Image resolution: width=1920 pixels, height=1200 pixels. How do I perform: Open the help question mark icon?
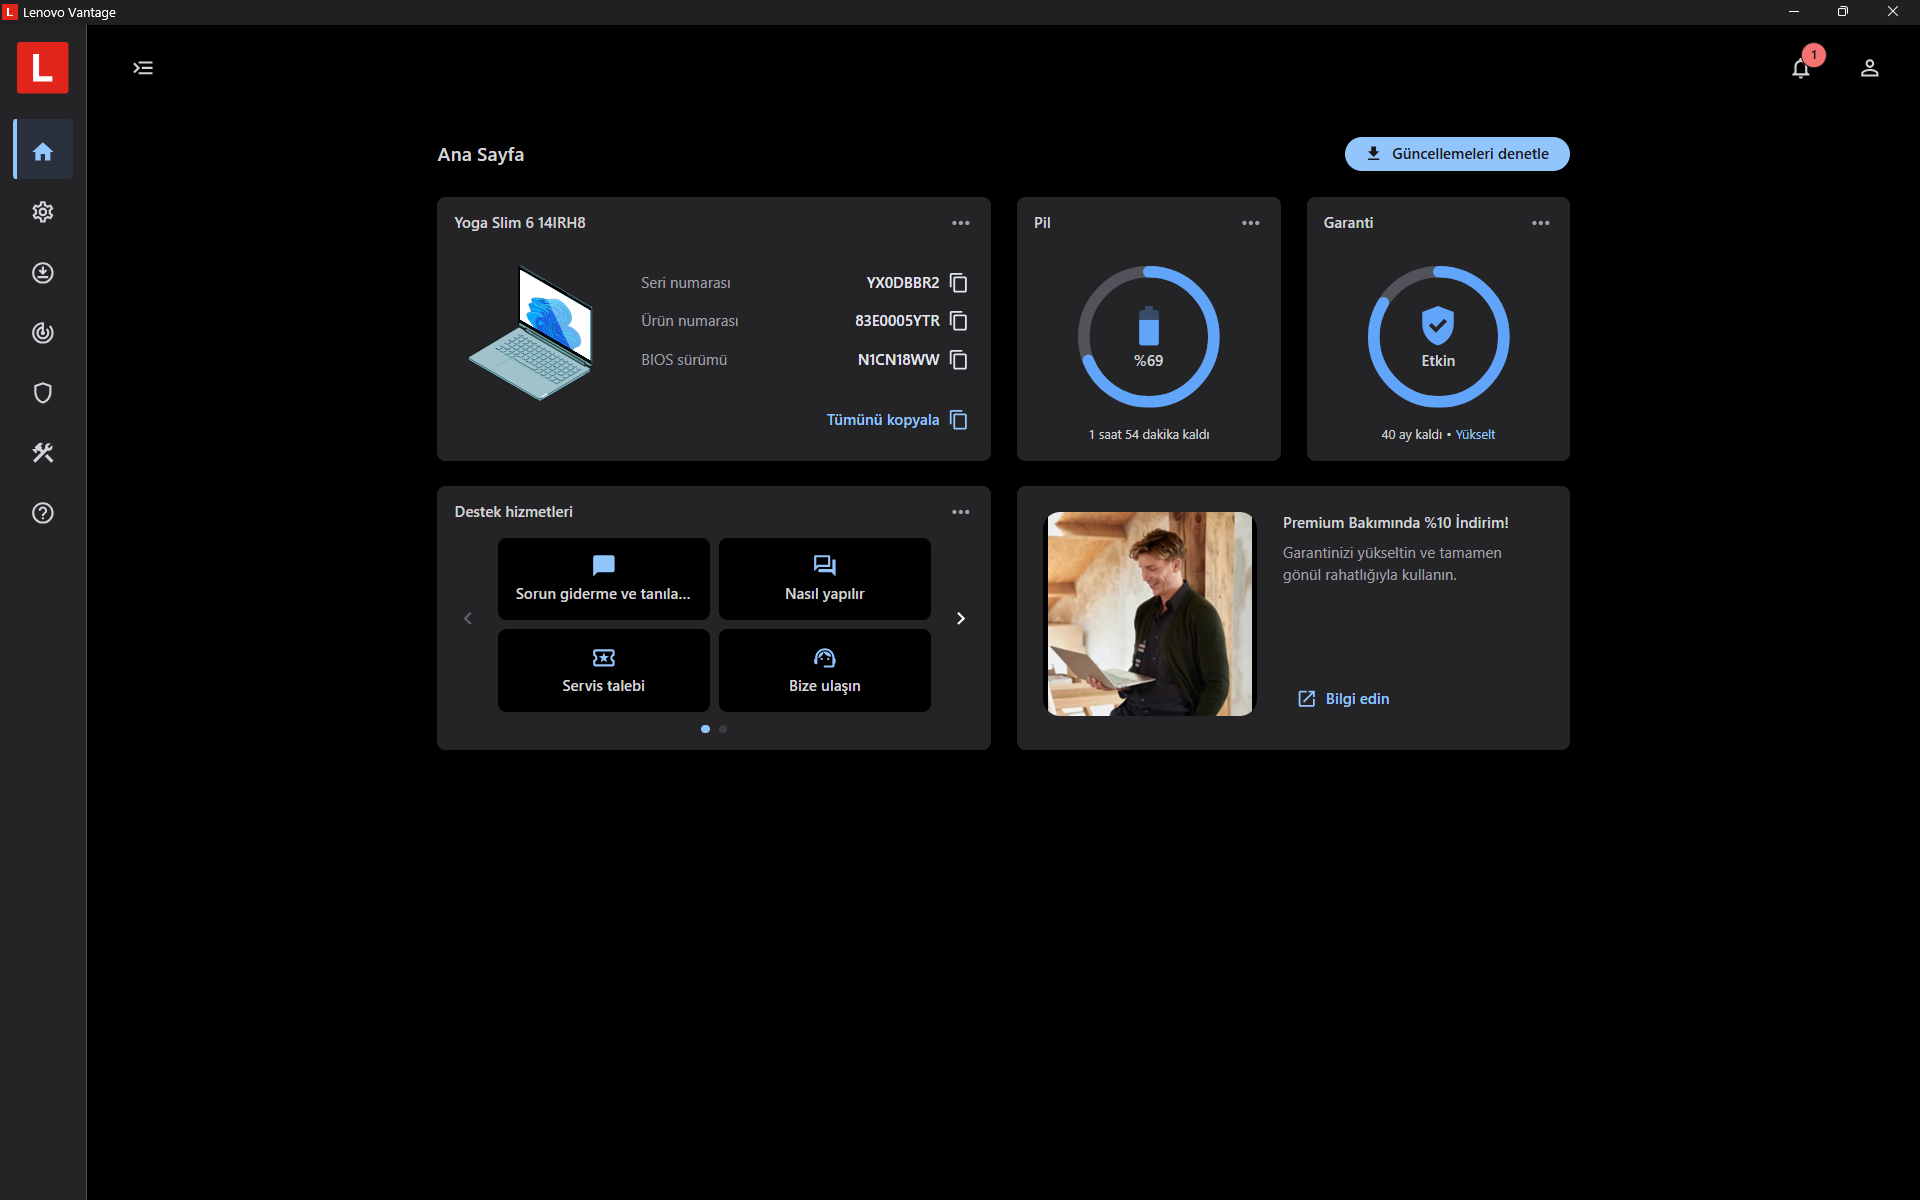(43, 513)
